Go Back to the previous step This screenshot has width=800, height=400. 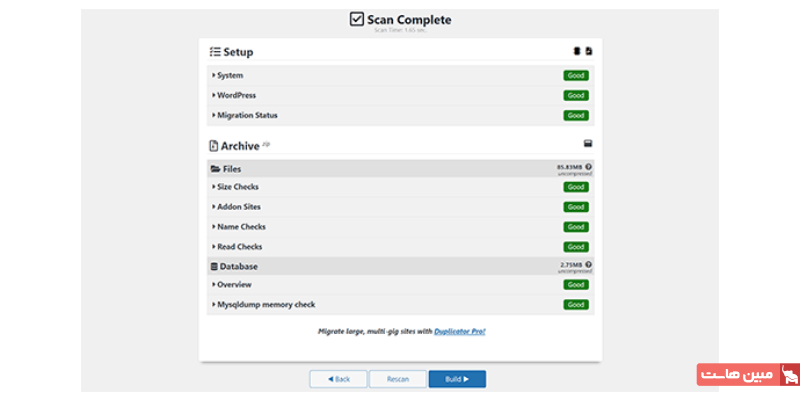pyautogui.click(x=338, y=379)
